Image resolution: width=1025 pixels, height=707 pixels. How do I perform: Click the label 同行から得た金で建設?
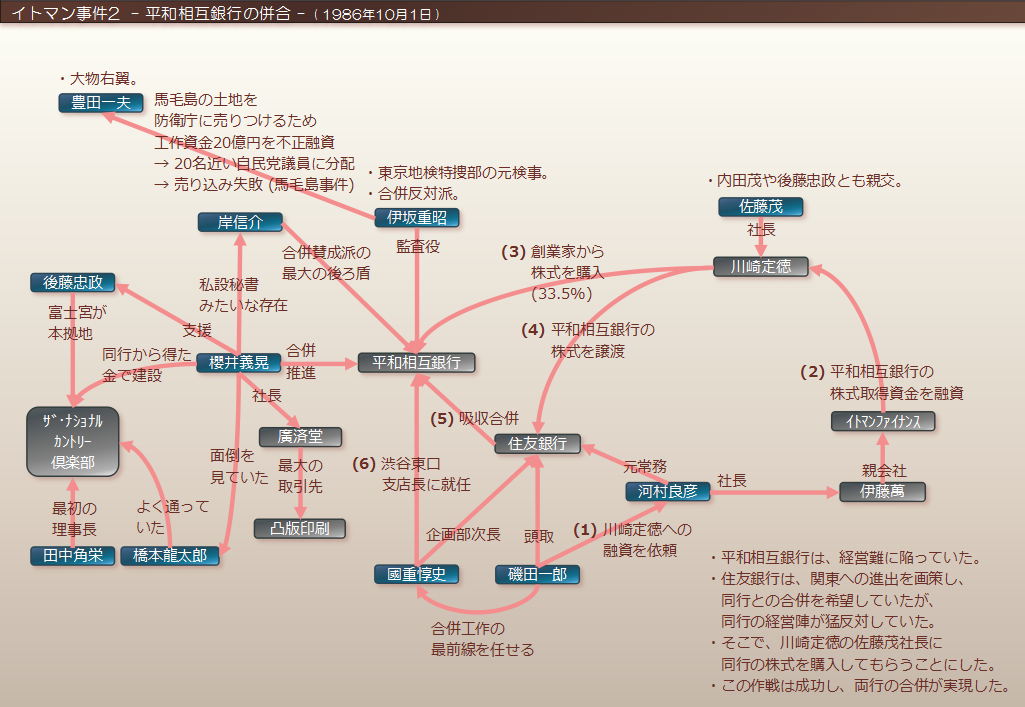[146, 365]
